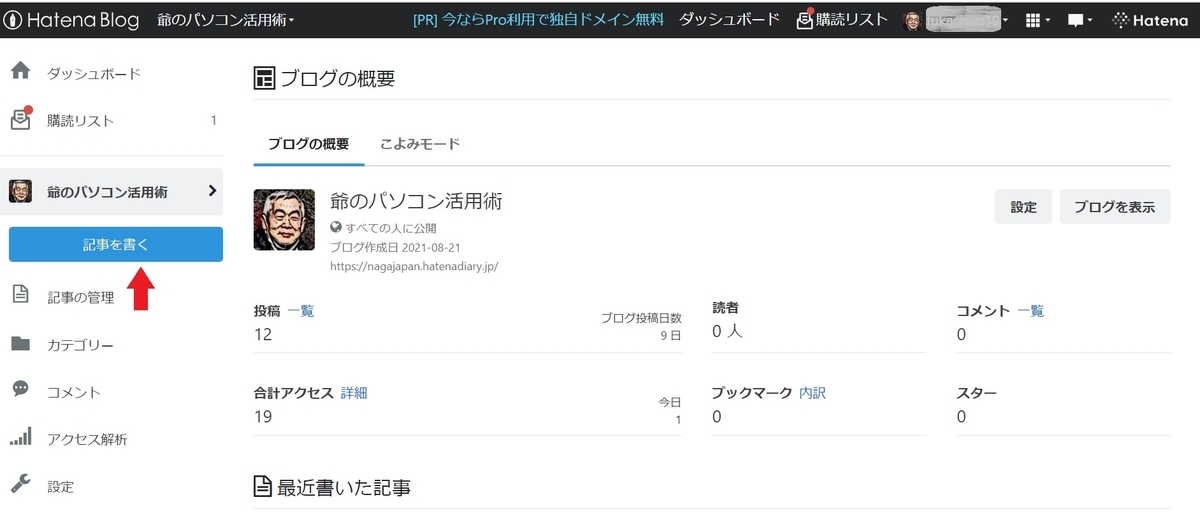
Task: Click the 最近書いた記事 document icon
Action: 263,488
